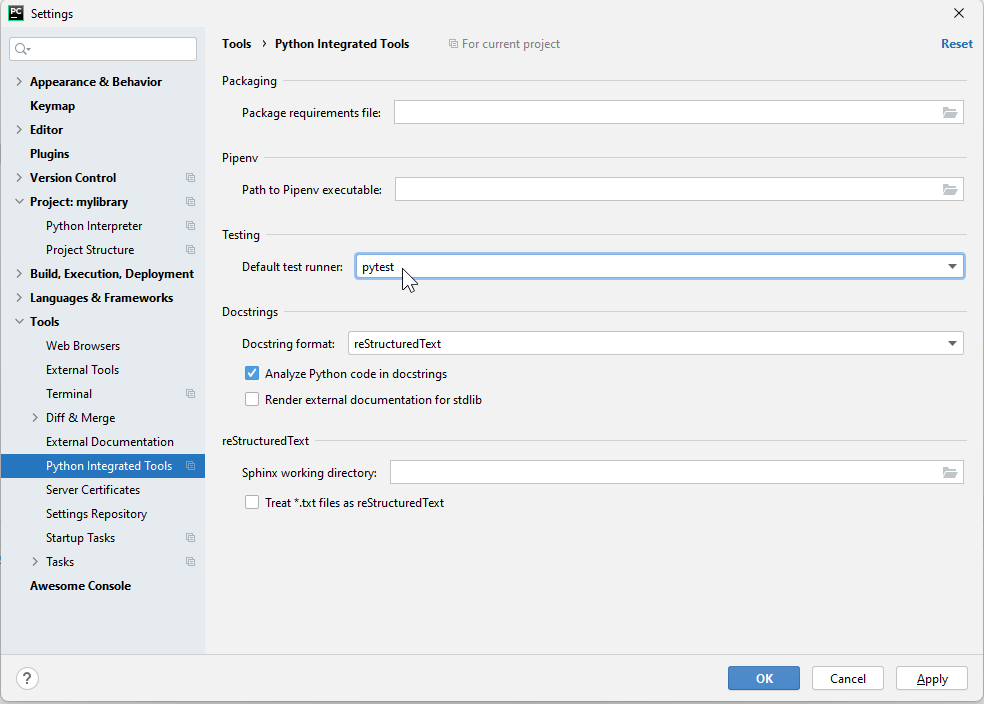Expand the Appearance & Behavior section

(x=19, y=82)
